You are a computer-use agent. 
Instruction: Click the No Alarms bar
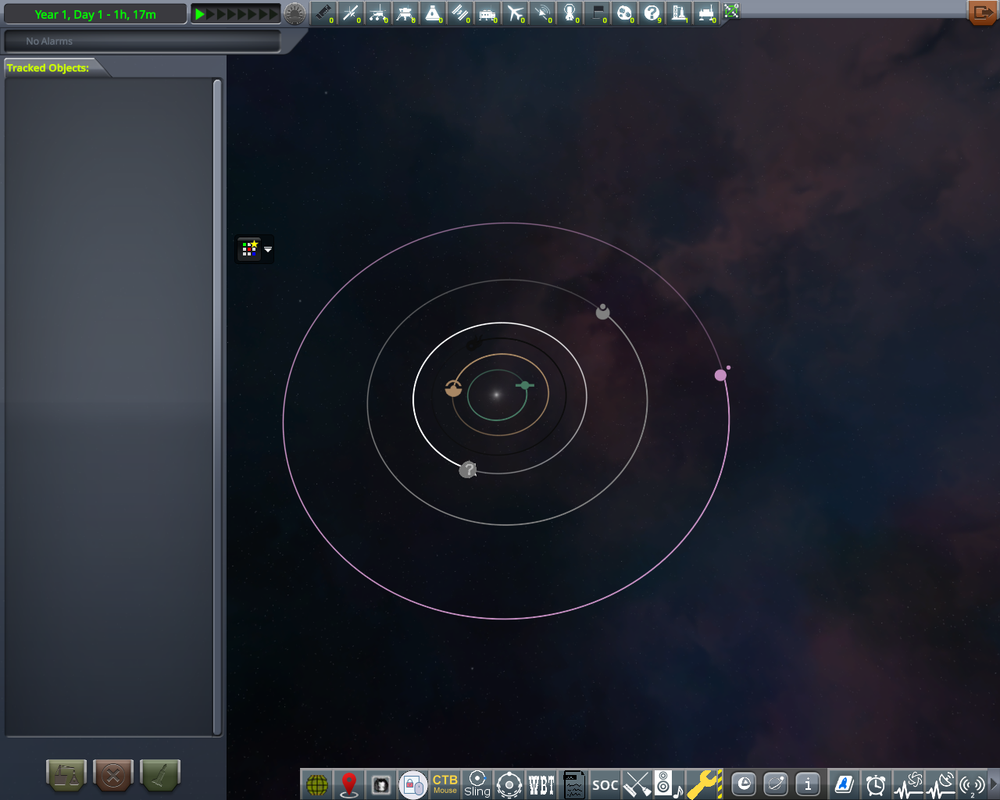pos(142,41)
